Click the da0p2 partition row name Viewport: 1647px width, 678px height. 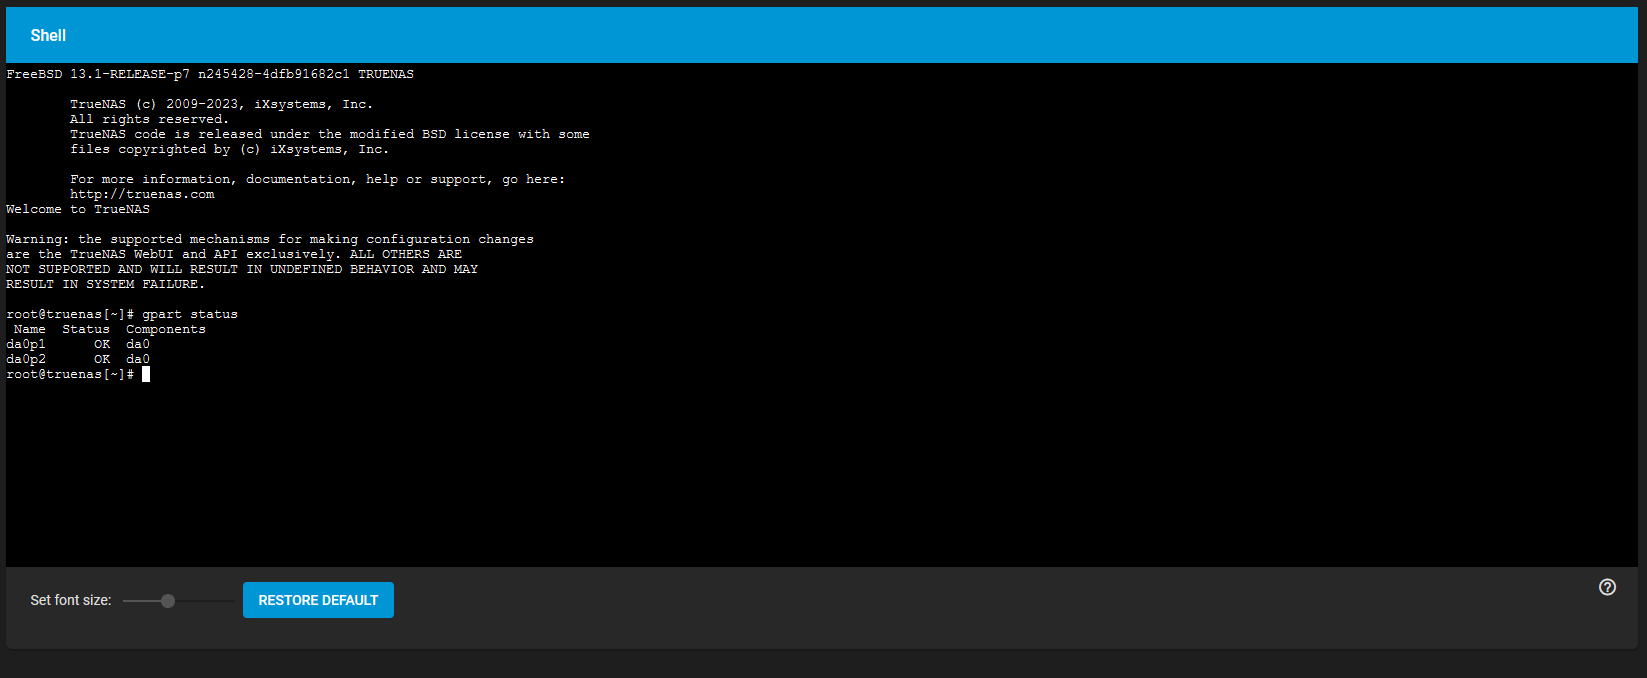tap(26, 359)
